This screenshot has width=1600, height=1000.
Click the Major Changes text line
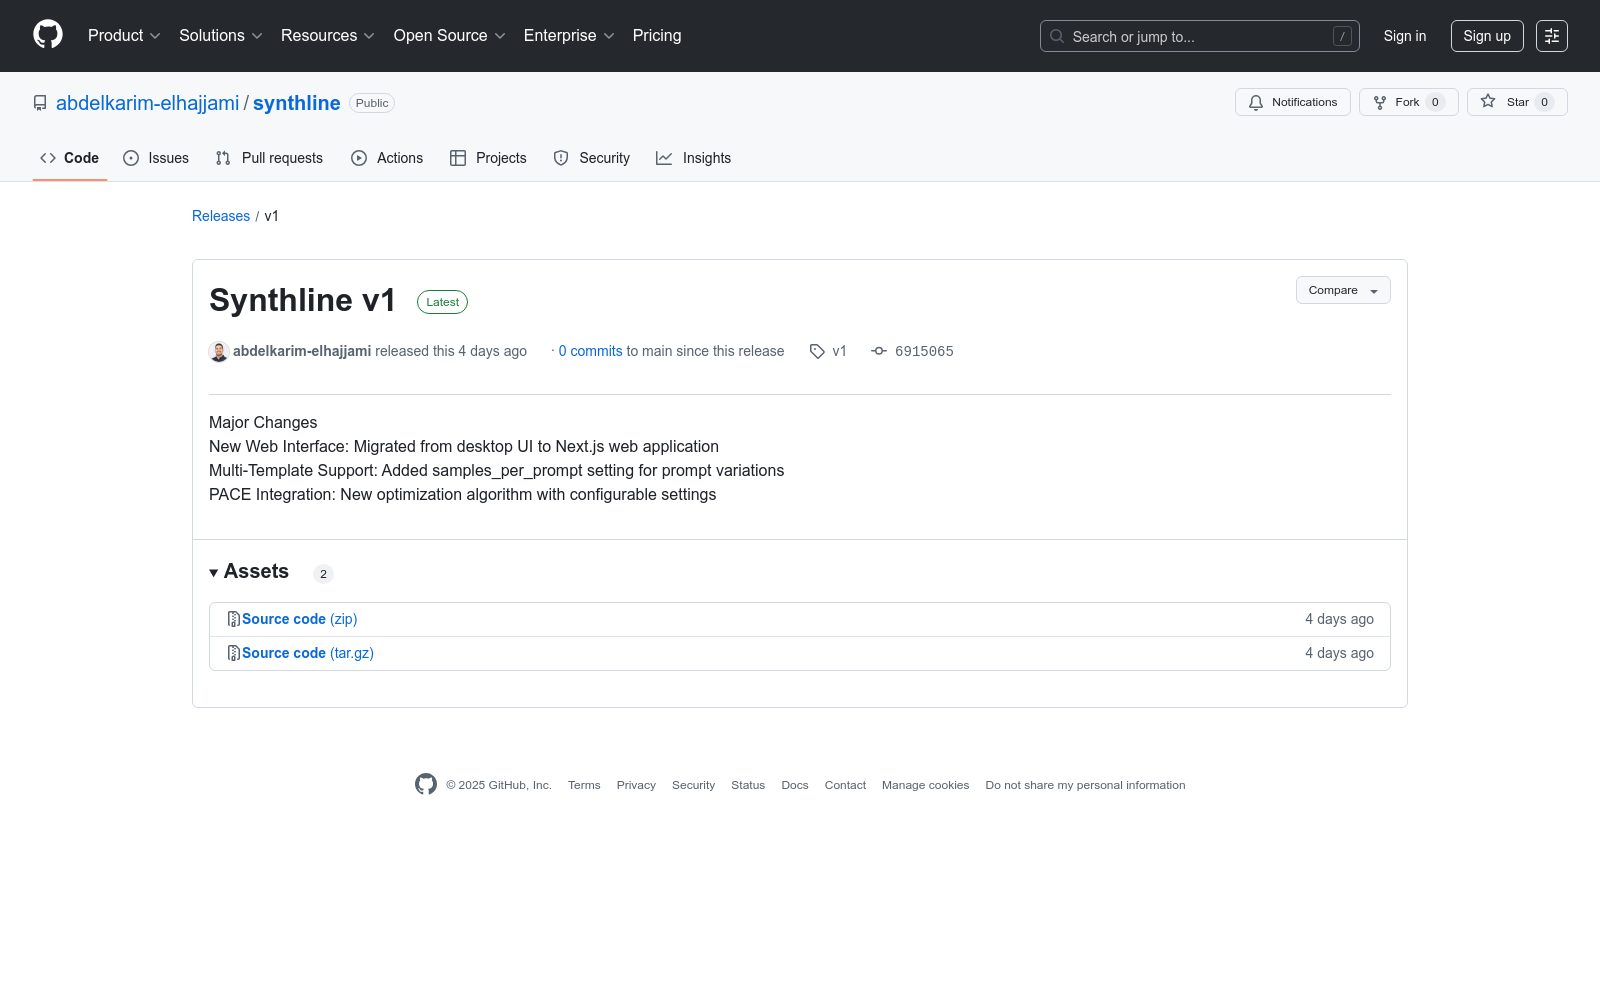tap(263, 422)
